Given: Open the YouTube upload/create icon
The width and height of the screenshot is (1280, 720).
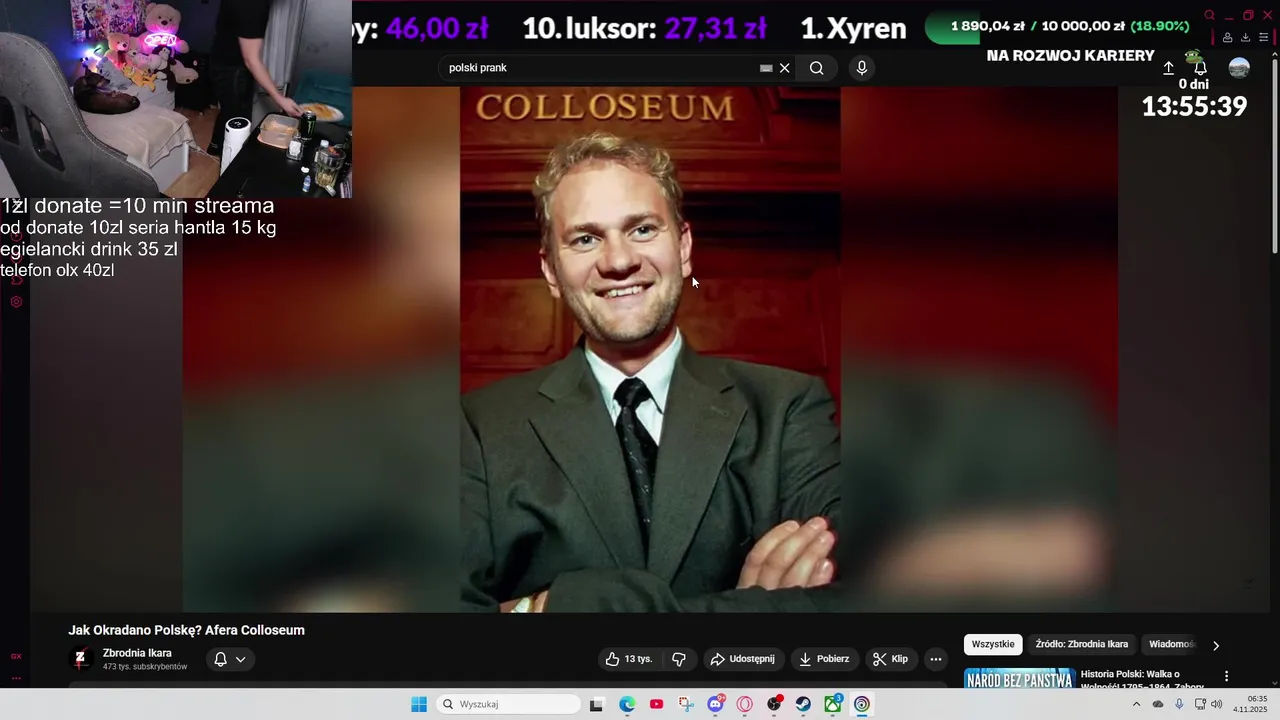Looking at the screenshot, I should coord(1168,68).
